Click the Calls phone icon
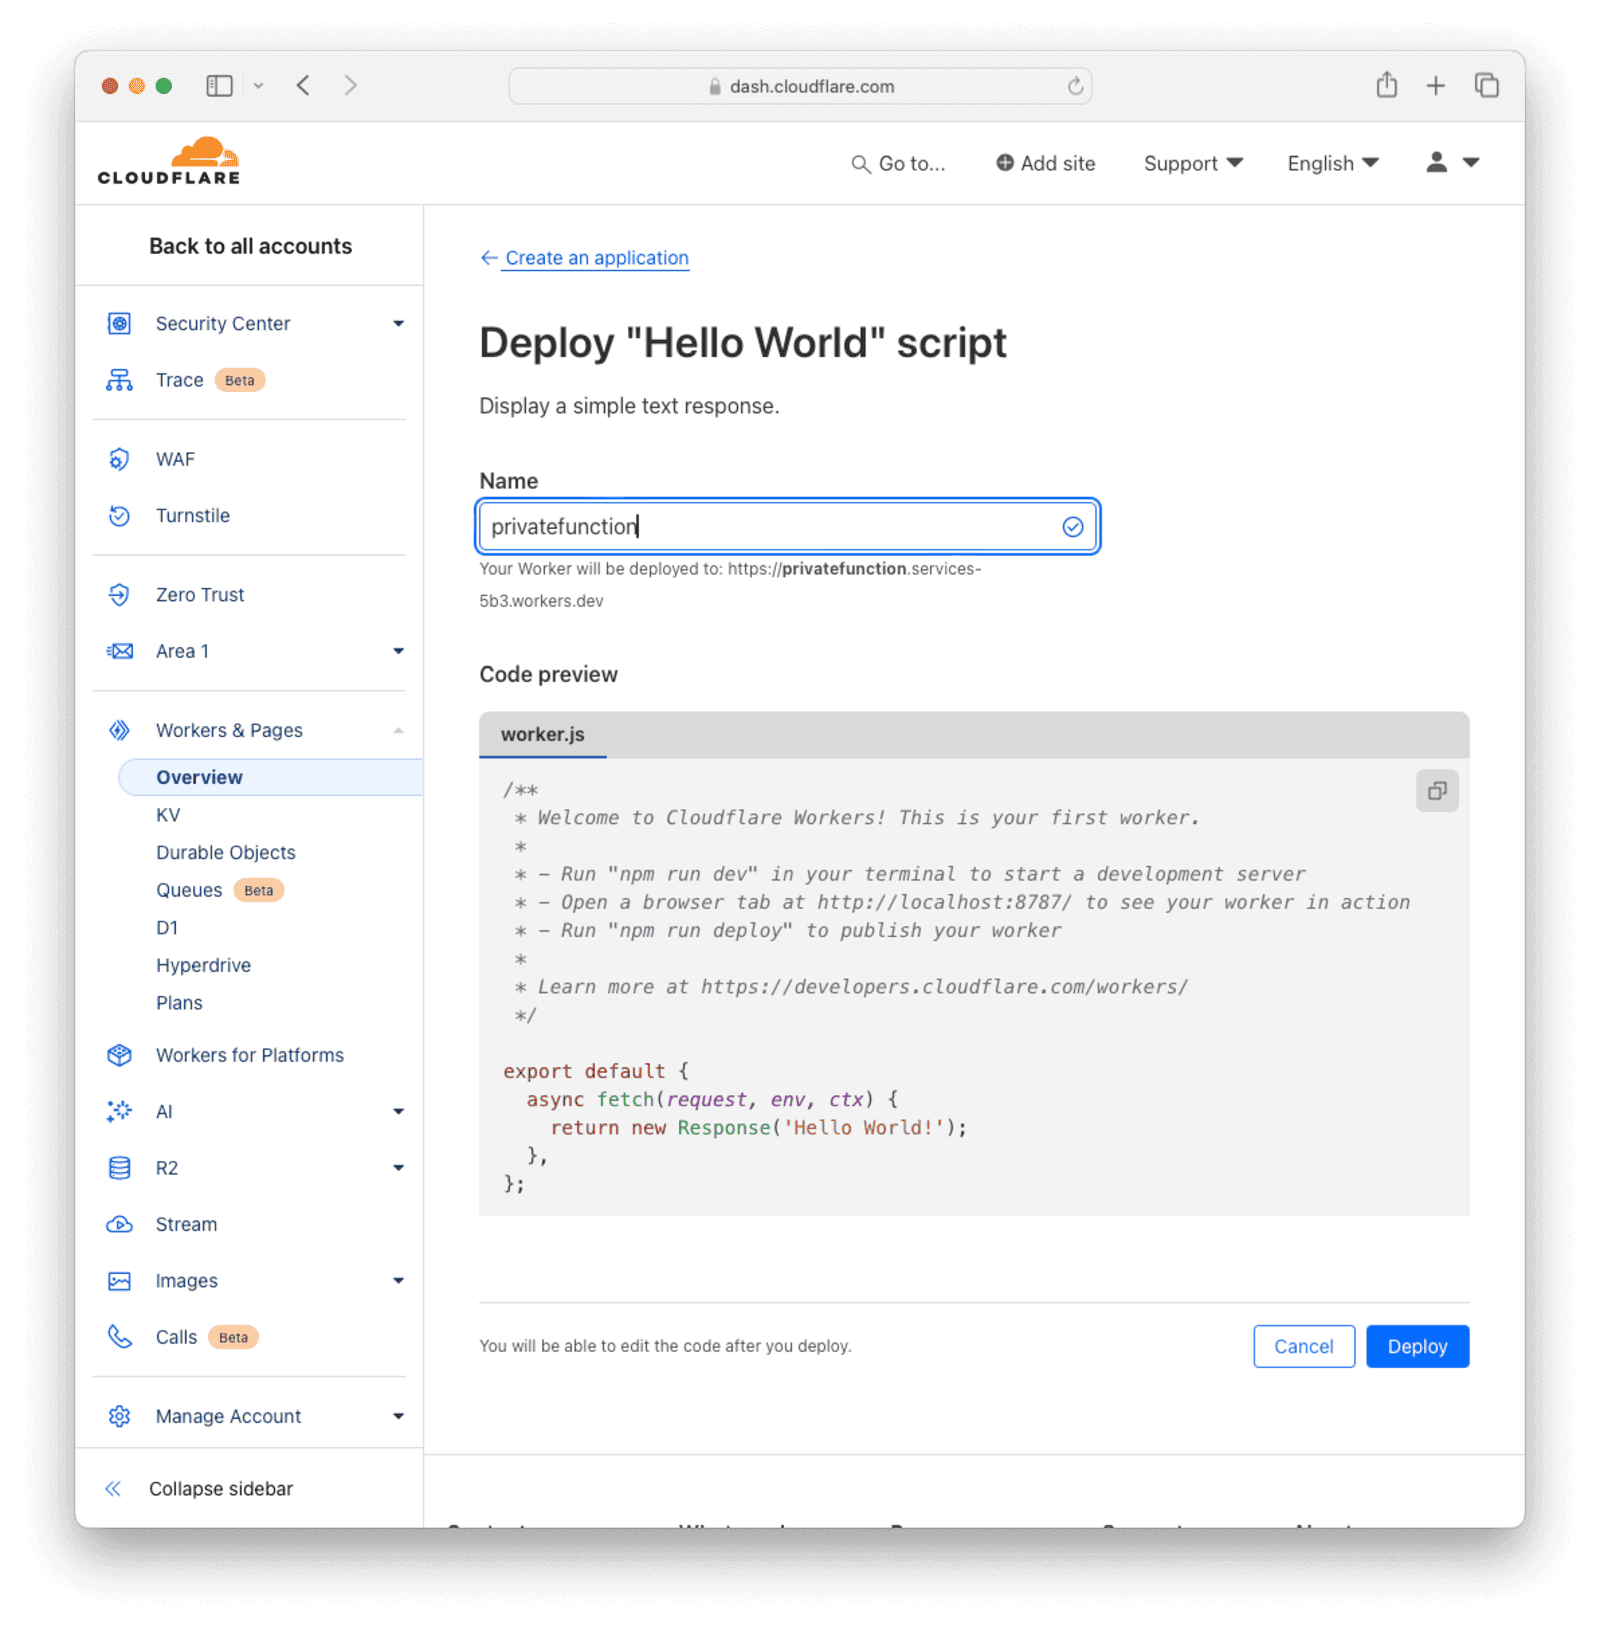The width and height of the screenshot is (1600, 1627). 119,1337
